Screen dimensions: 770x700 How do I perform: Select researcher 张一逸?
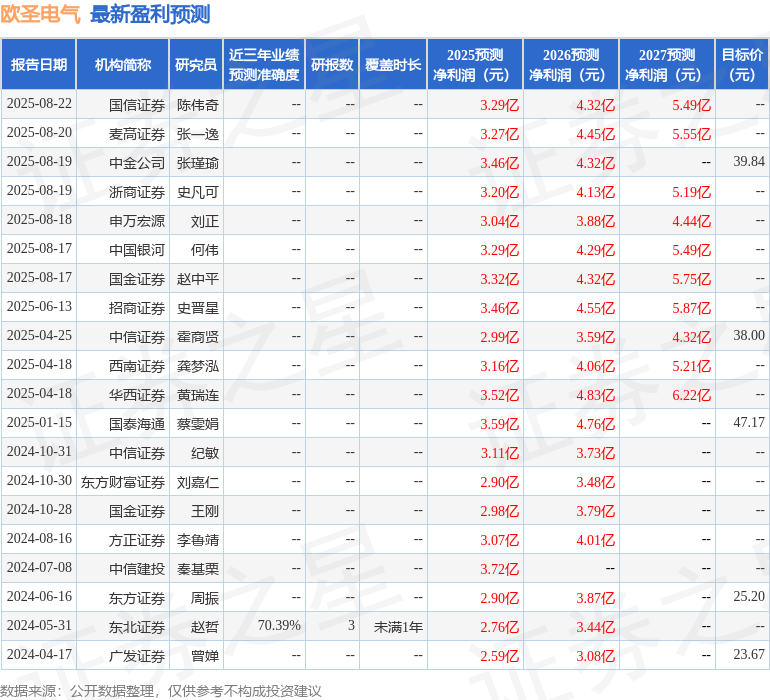point(198,134)
